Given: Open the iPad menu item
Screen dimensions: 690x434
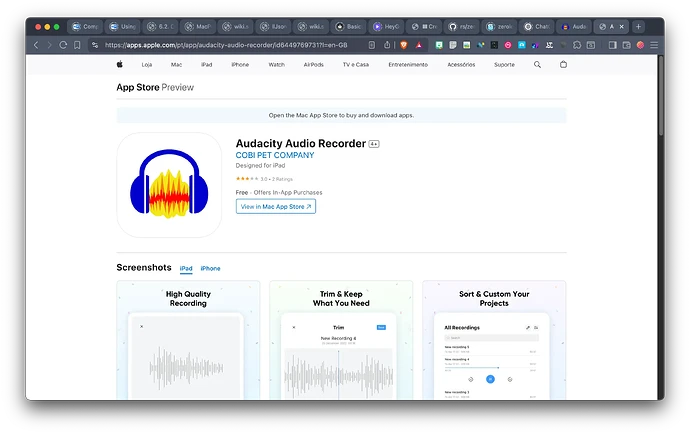Looking at the screenshot, I should click(206, 65).
